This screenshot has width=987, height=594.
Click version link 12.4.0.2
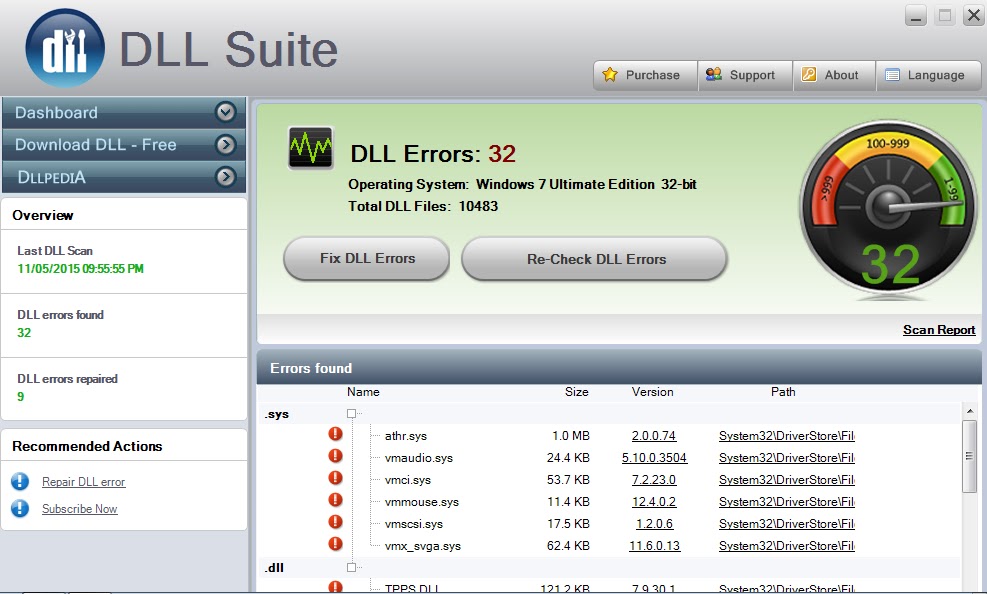pyautogui.click(x=654, y=502)
